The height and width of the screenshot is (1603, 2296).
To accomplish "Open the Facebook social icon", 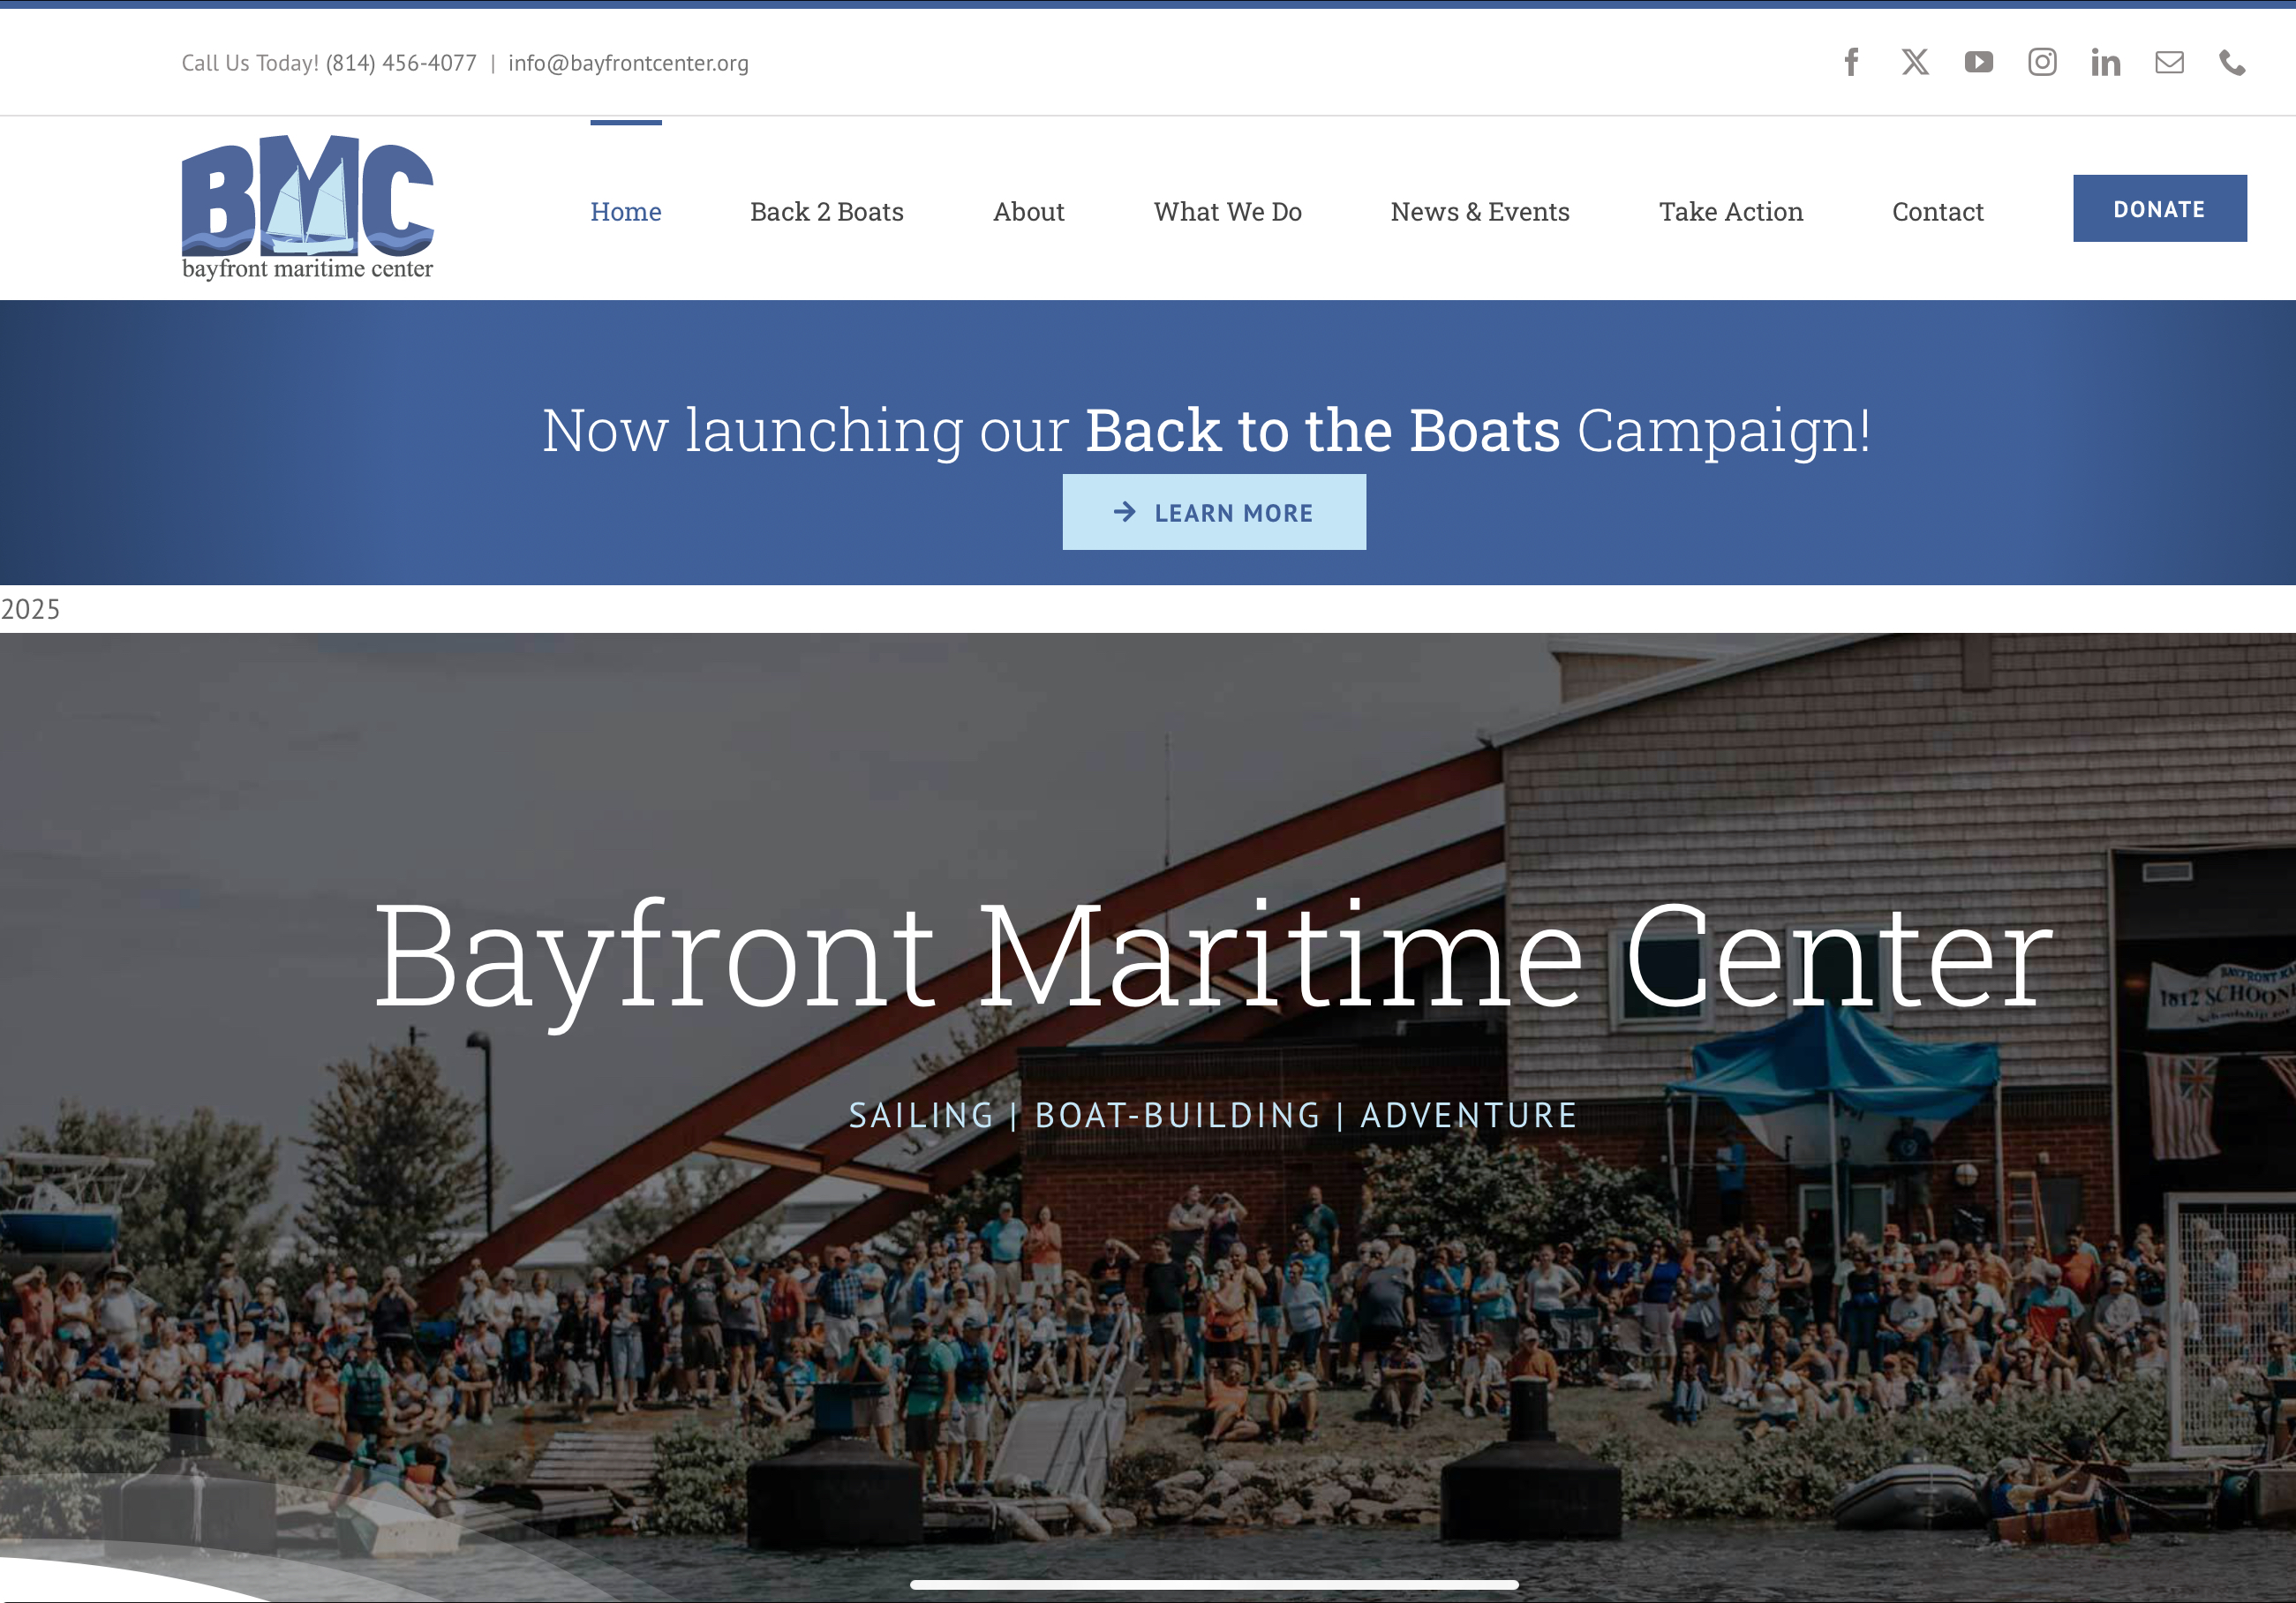I will tap(1851, 62).
